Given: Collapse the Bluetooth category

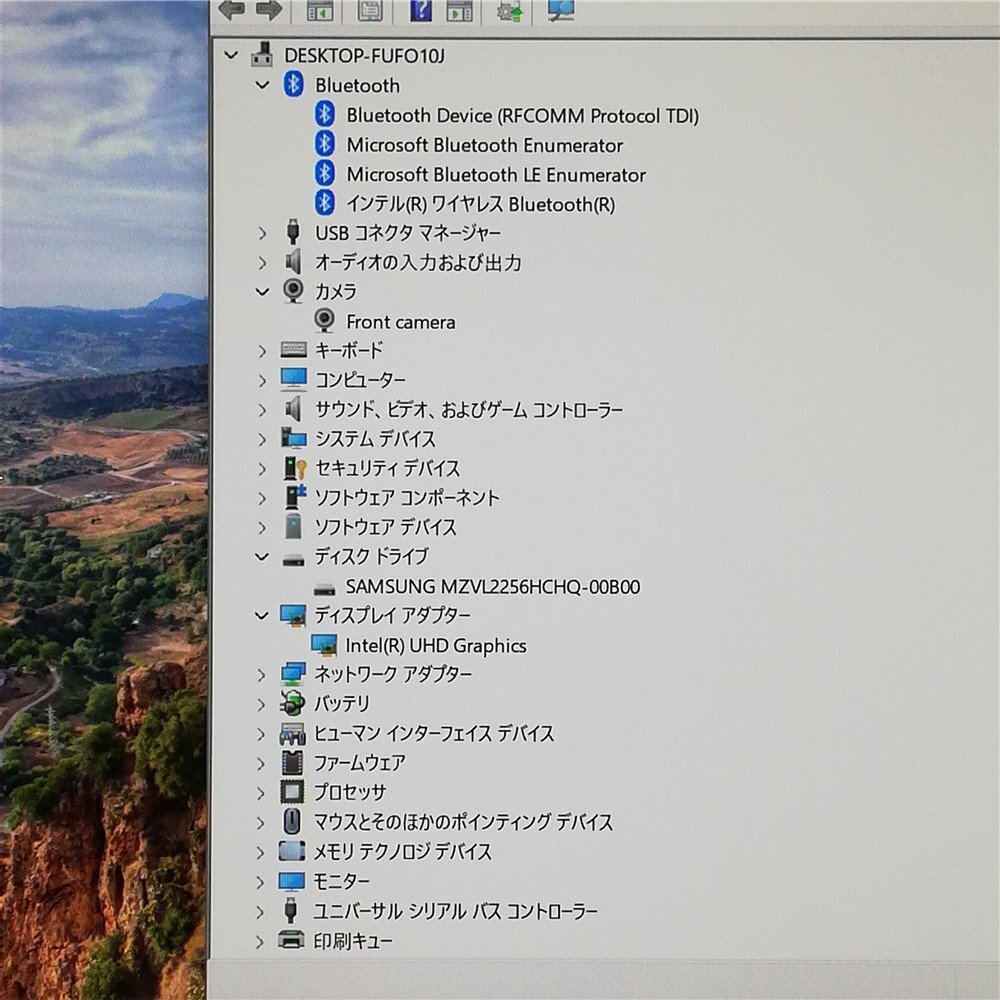Looking at the screenshot, I should tap(262, 85).
